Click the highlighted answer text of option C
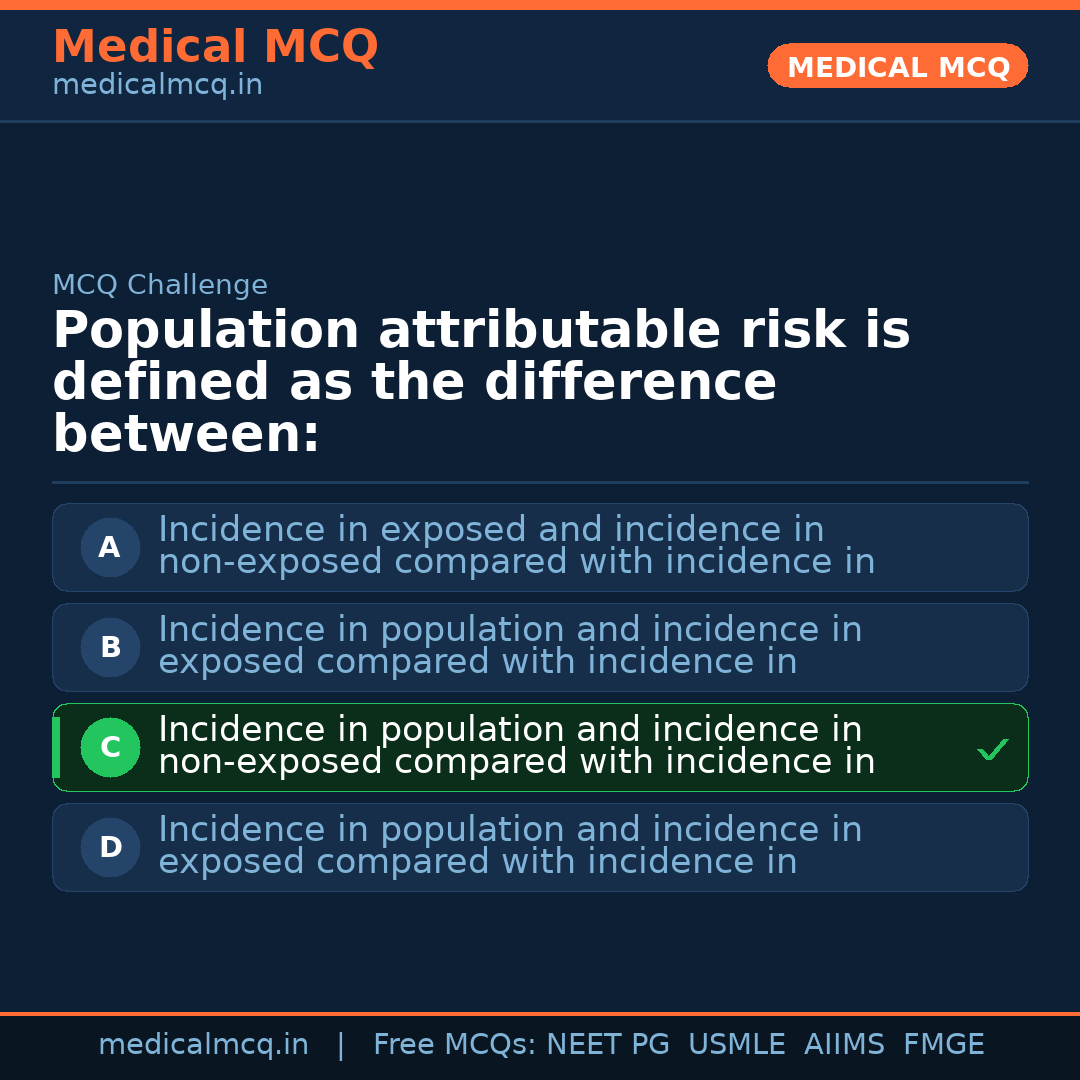This screenshot has height=1080, width=1080. click(516, 746)
